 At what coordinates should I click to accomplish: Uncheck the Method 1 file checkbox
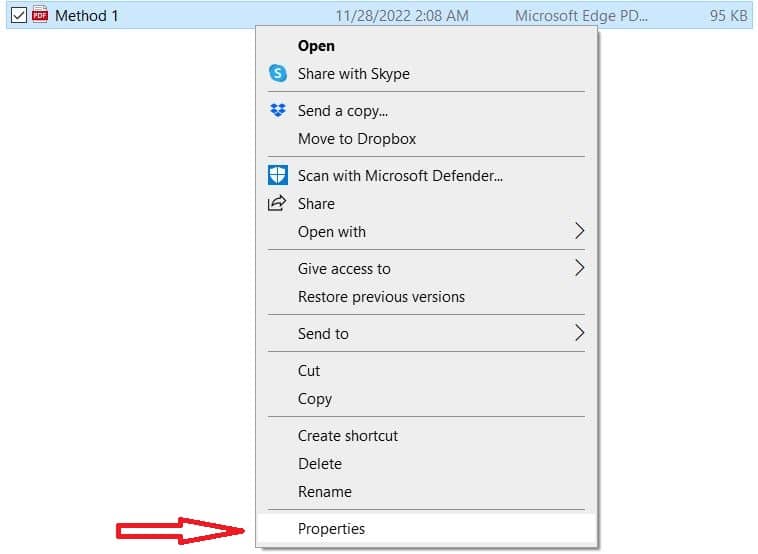click(19, 15)
